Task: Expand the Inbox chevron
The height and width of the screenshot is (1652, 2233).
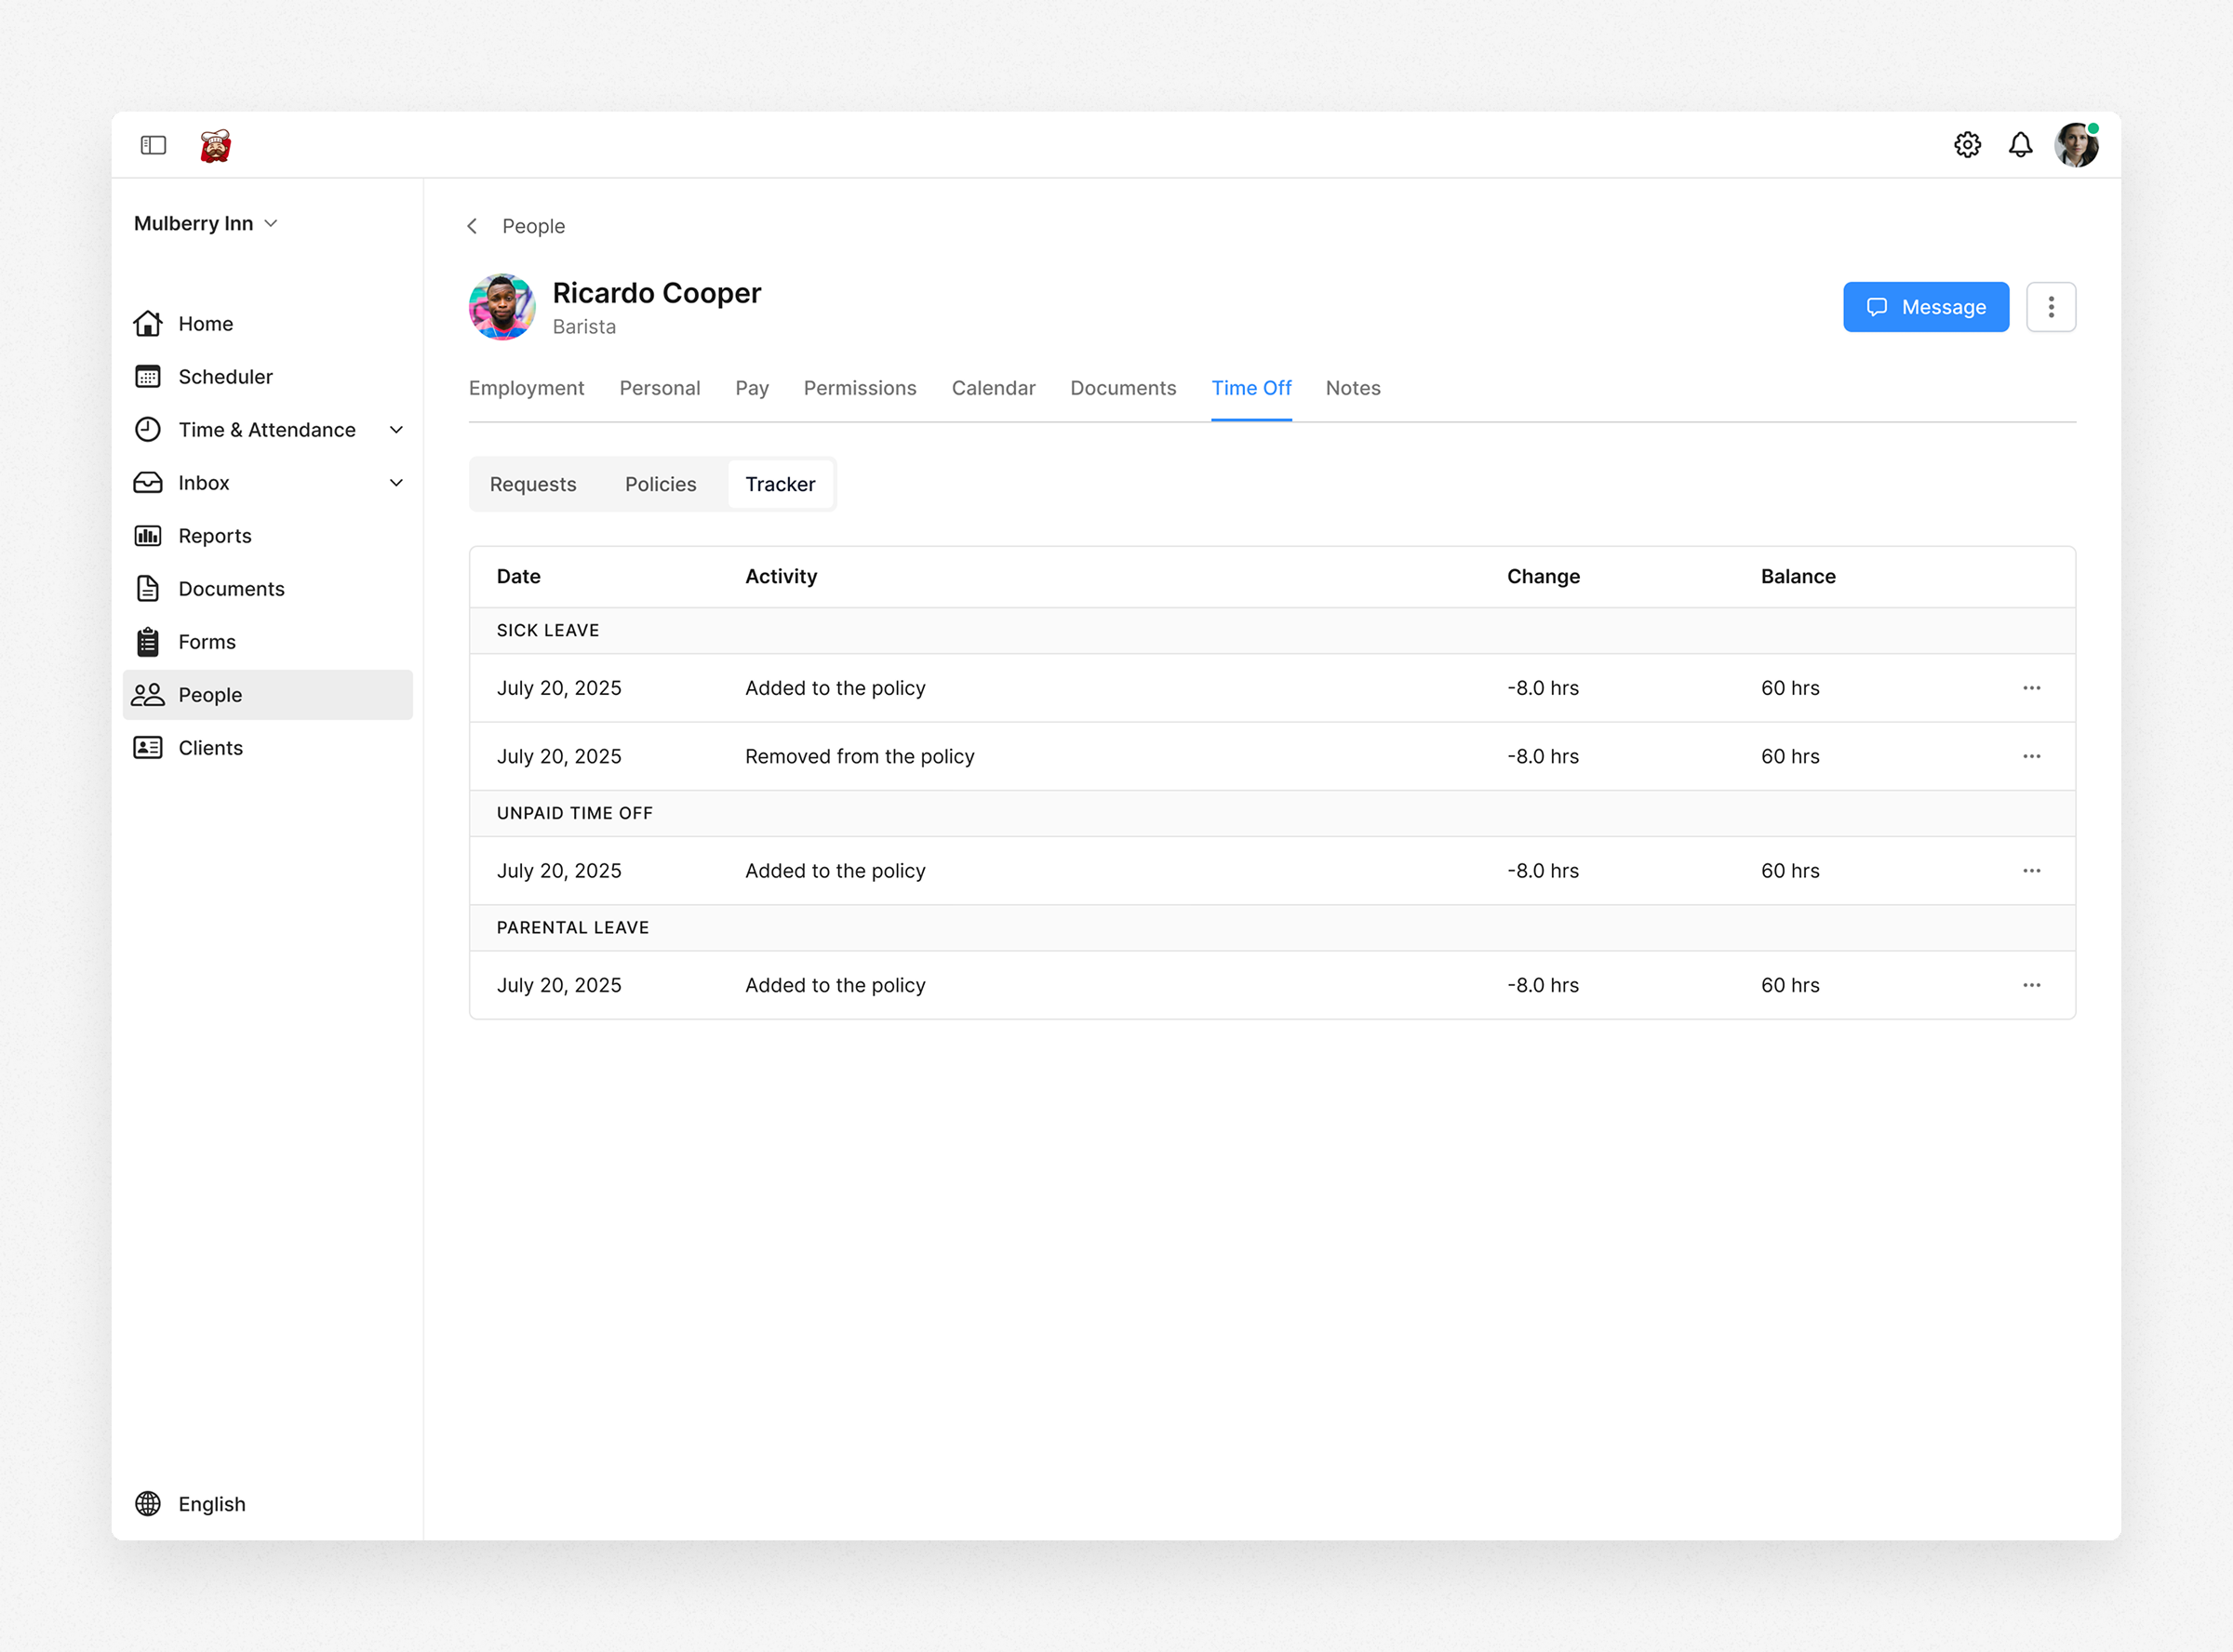Action: point(396,482)
